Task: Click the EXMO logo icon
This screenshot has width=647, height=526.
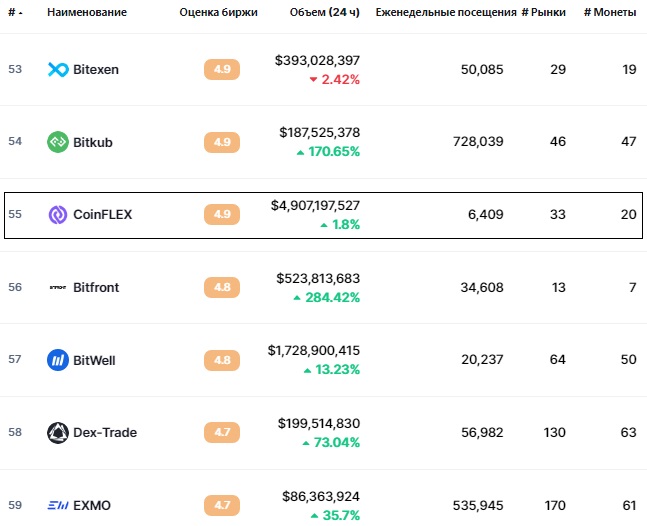Action: (58, 505)
